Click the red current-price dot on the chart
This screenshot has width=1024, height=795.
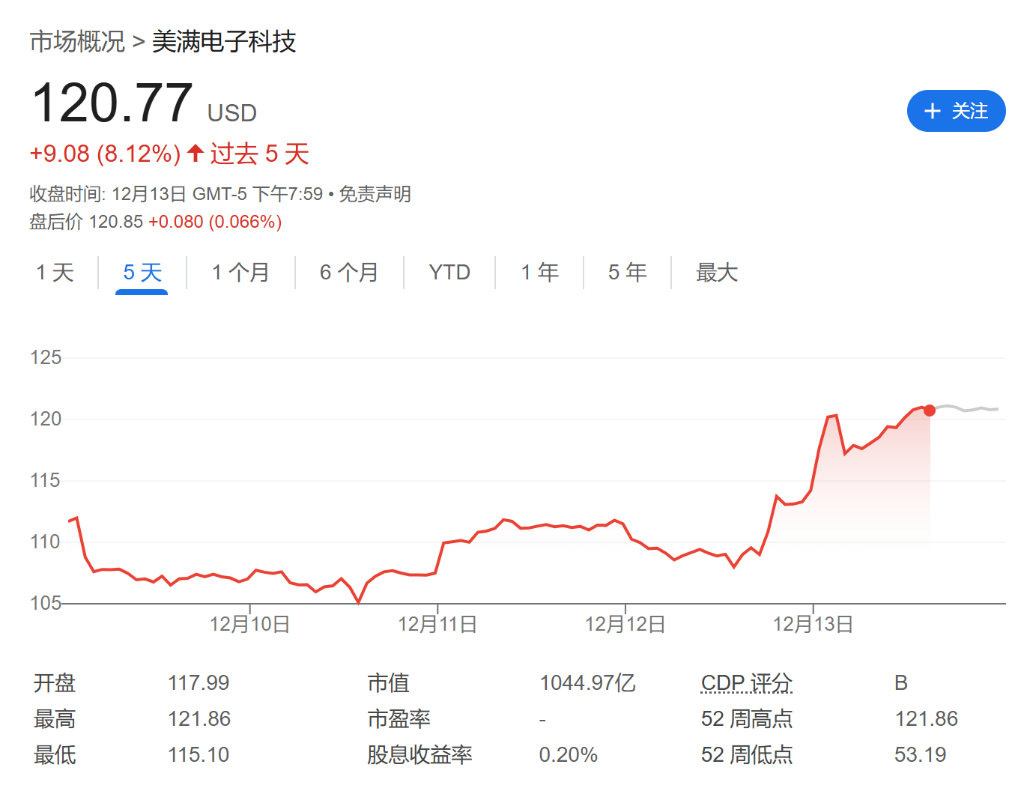[928, 409]
